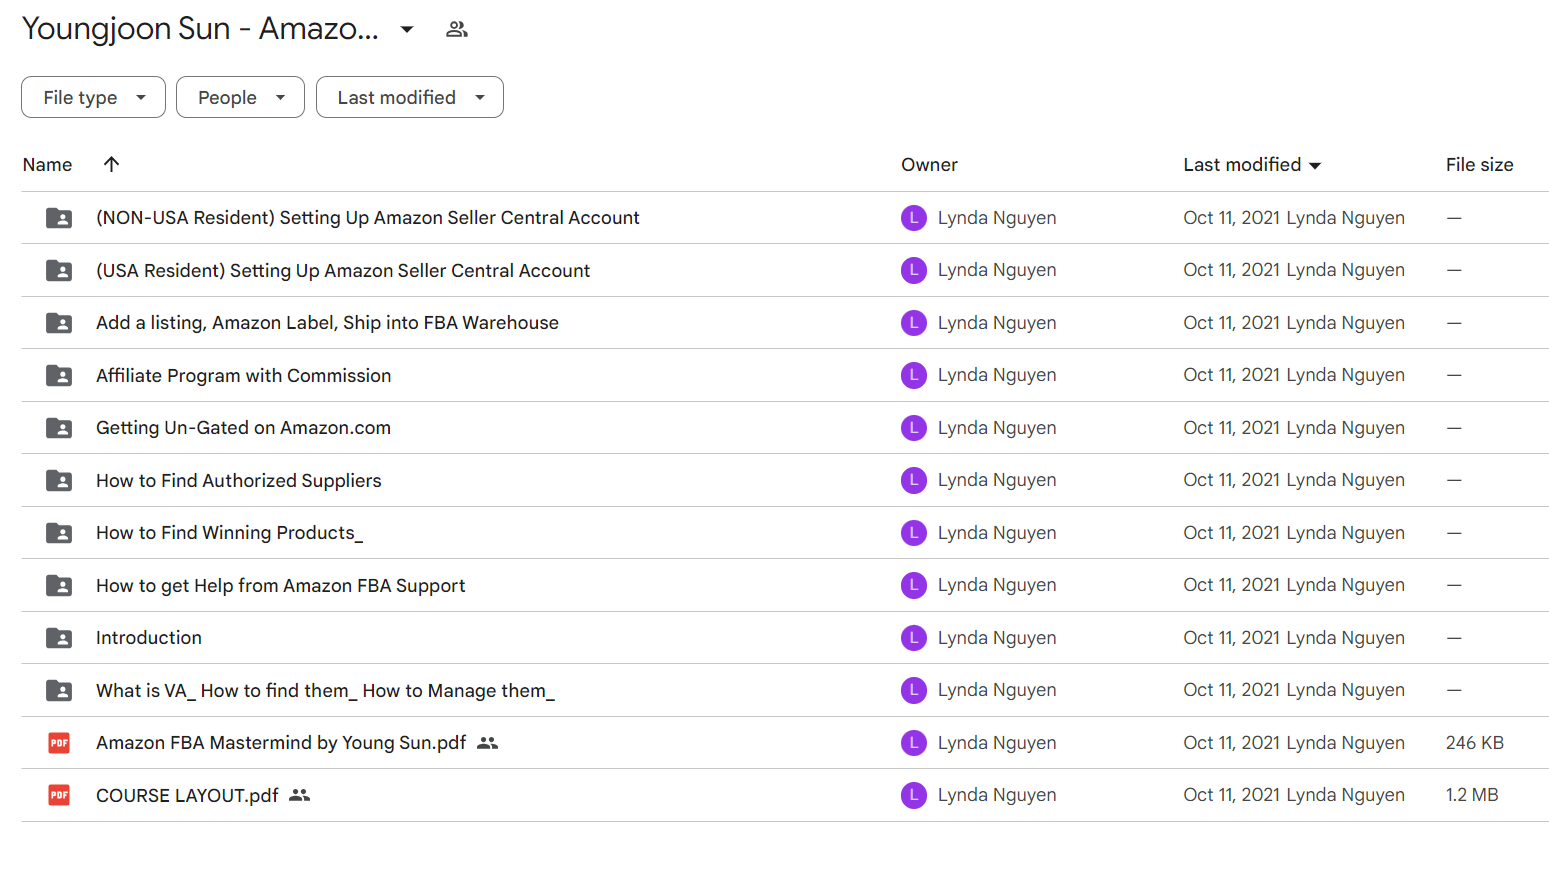
Task: Click folder icon for Add a listing row
Action: click(59, 323)
